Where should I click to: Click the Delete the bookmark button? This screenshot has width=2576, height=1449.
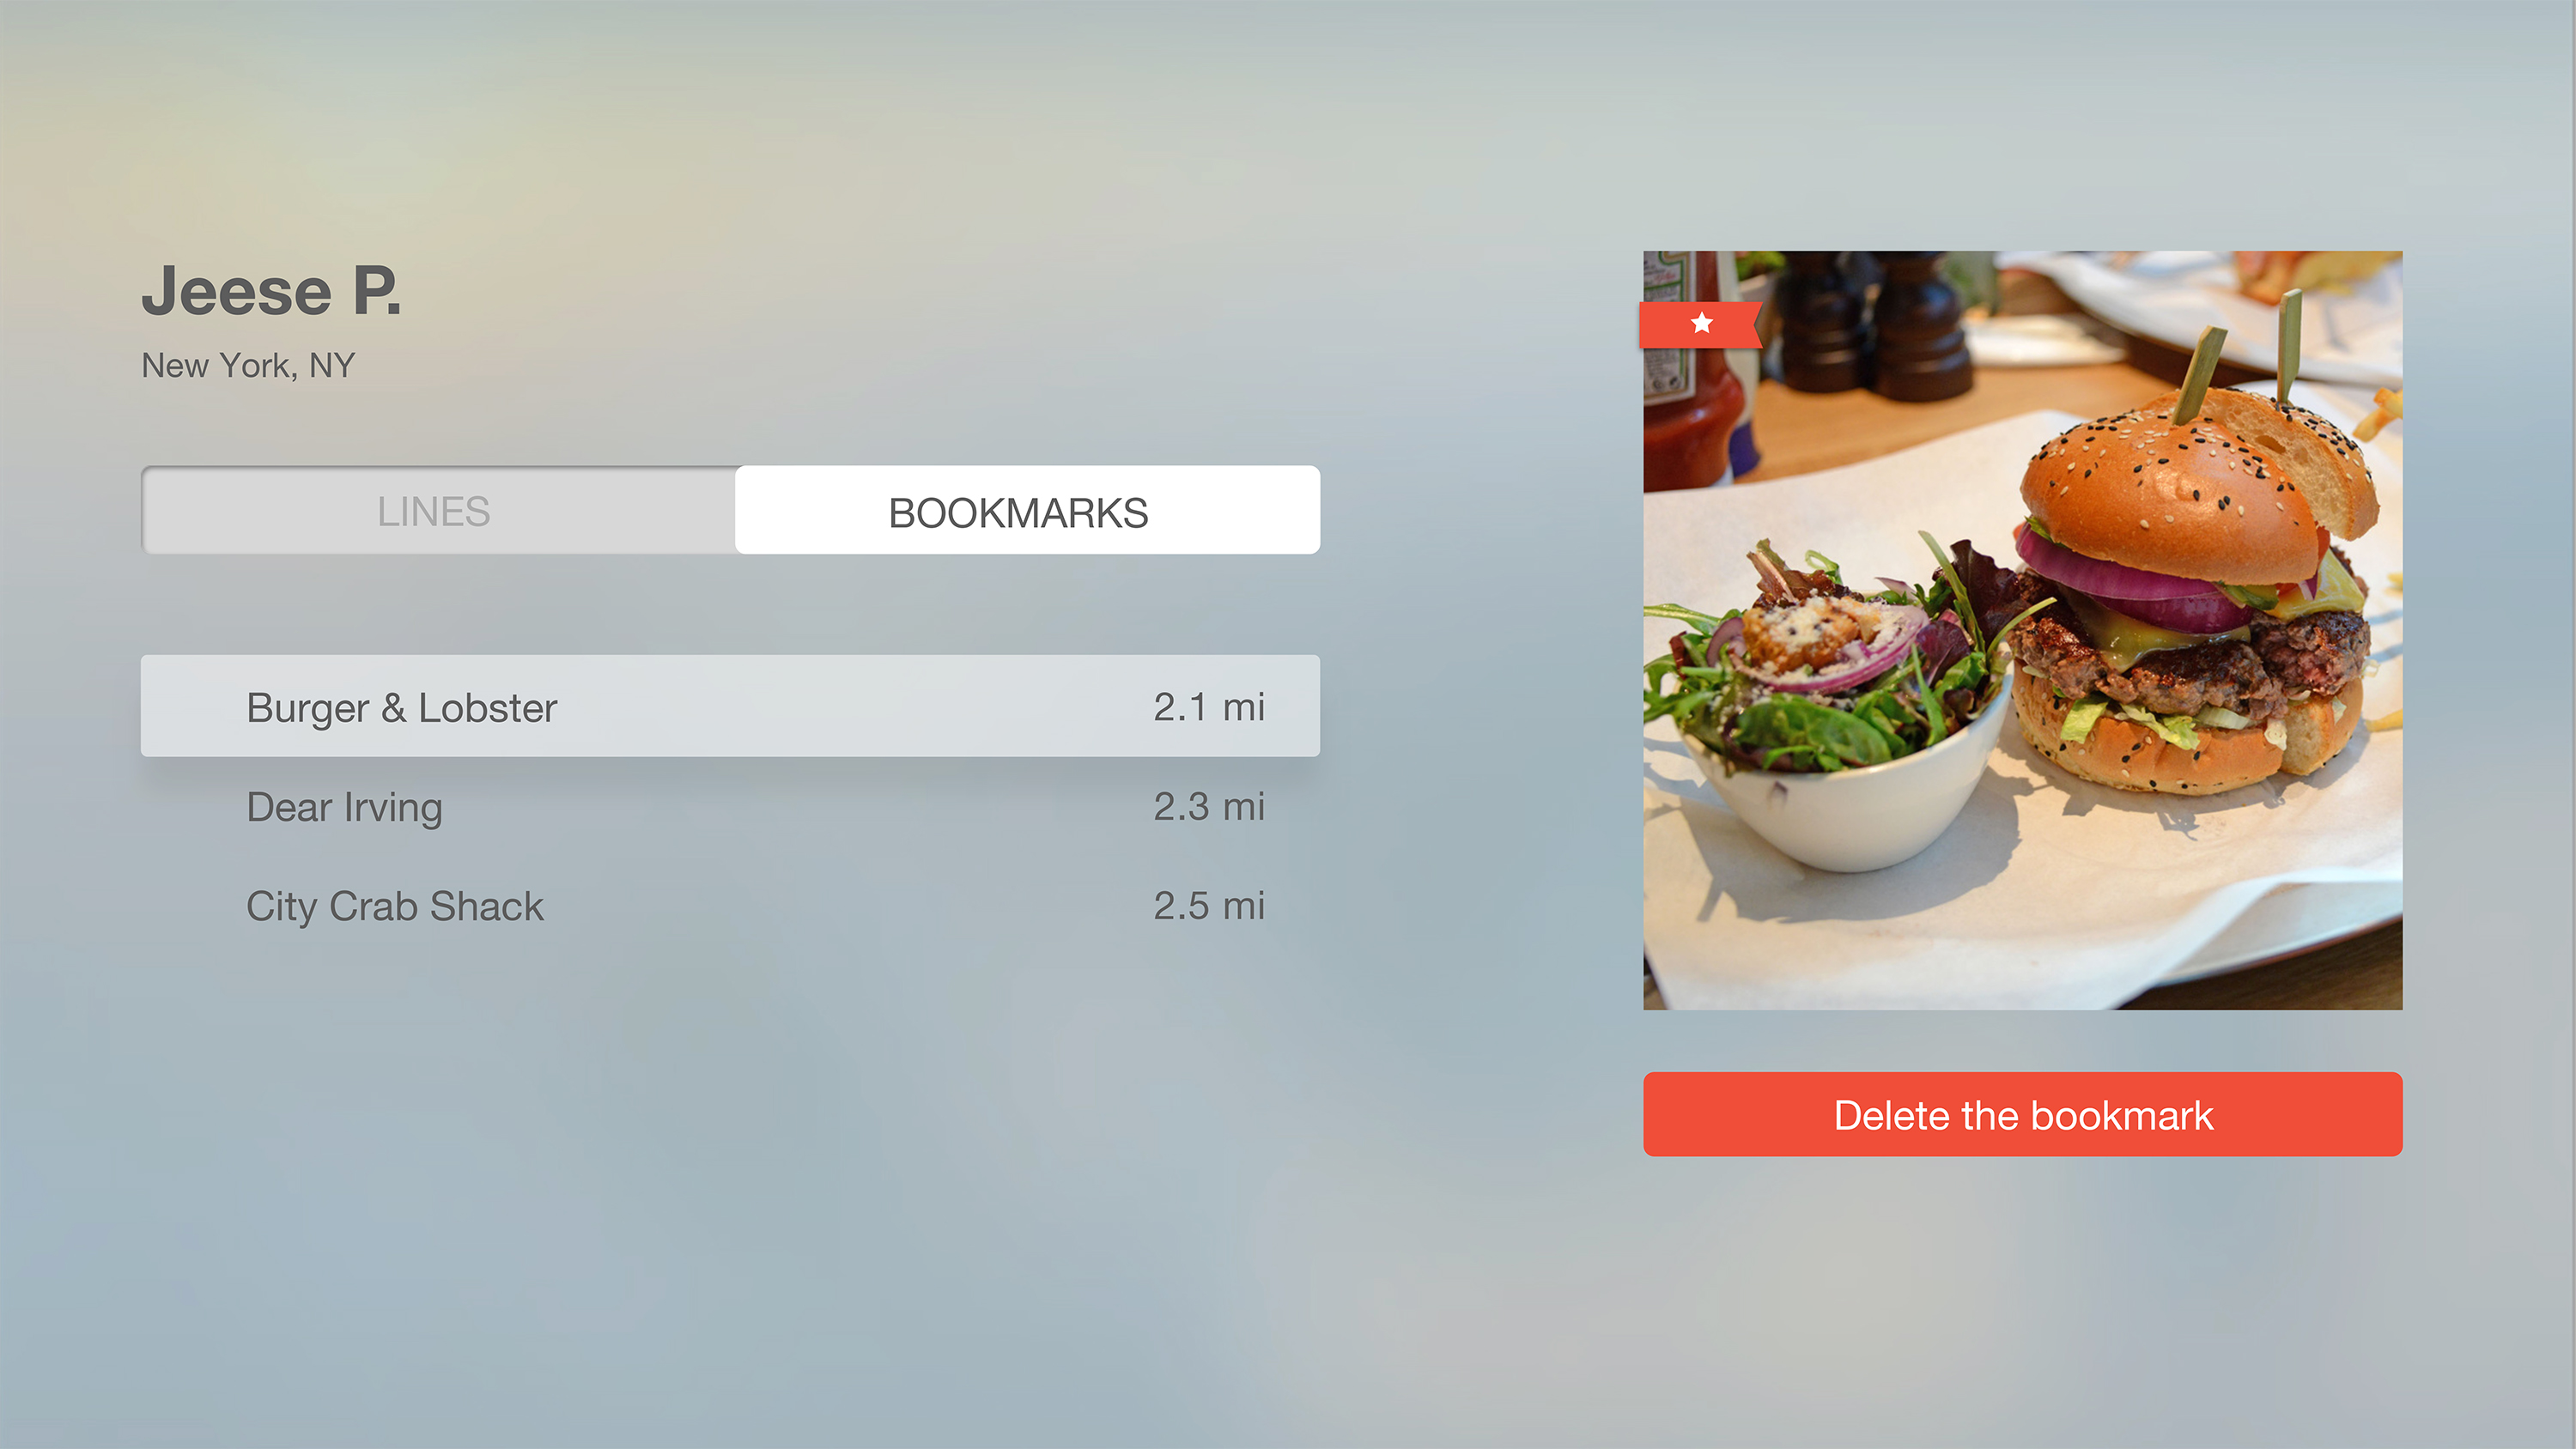[2022, 1115]
